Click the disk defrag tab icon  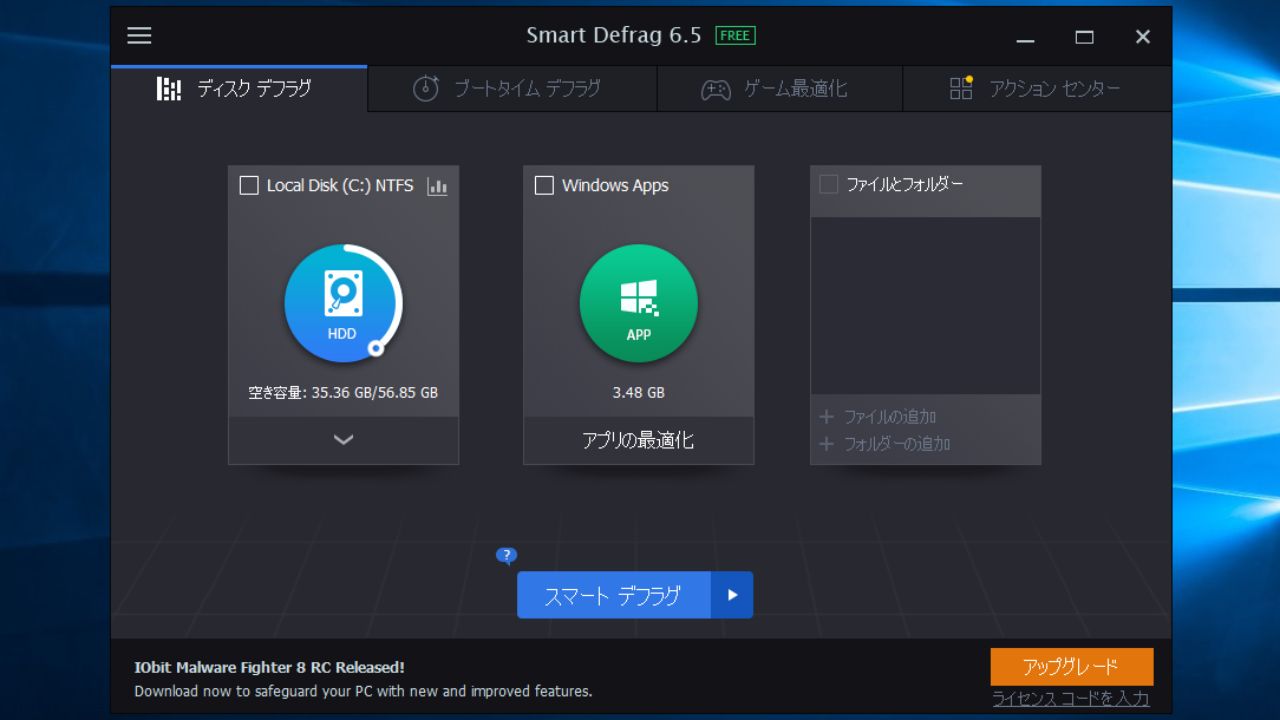click(x=169, y=89)
